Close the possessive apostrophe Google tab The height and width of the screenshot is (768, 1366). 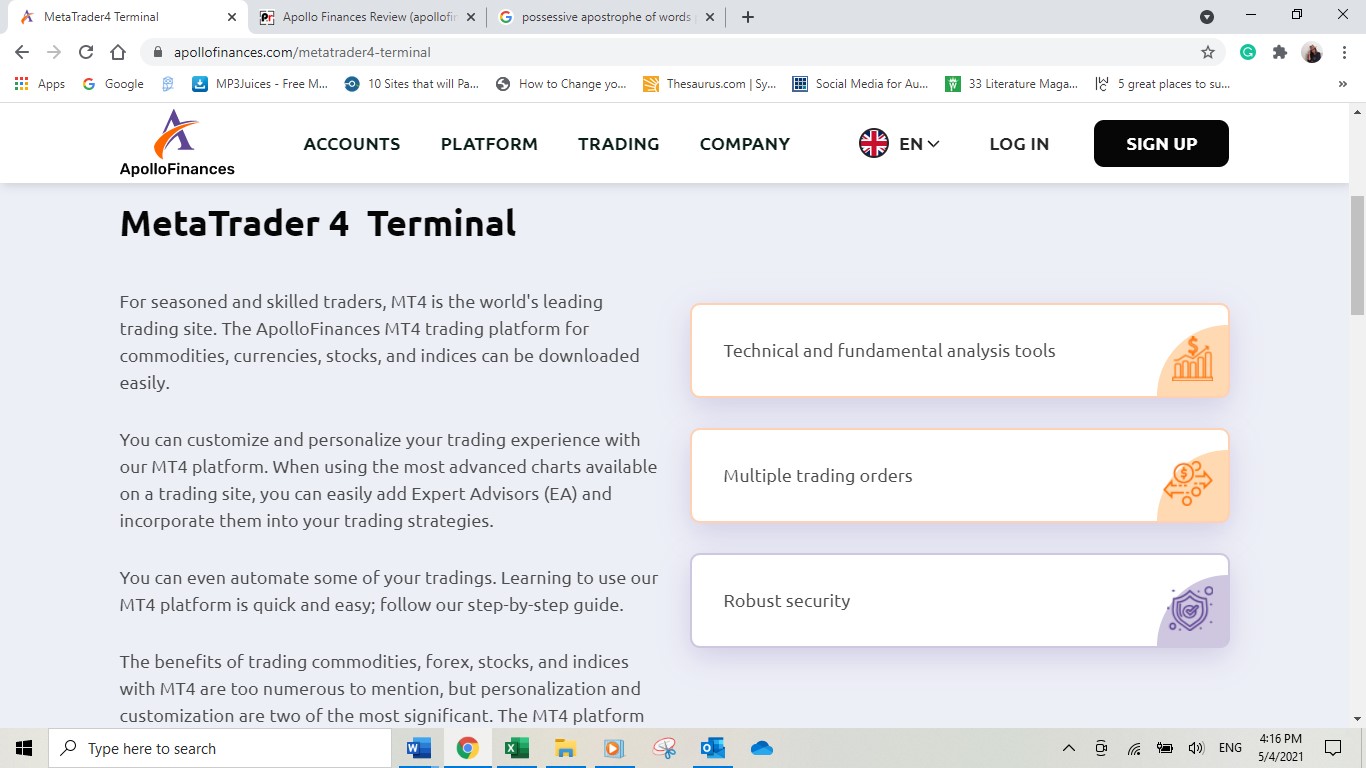point(710,17)
